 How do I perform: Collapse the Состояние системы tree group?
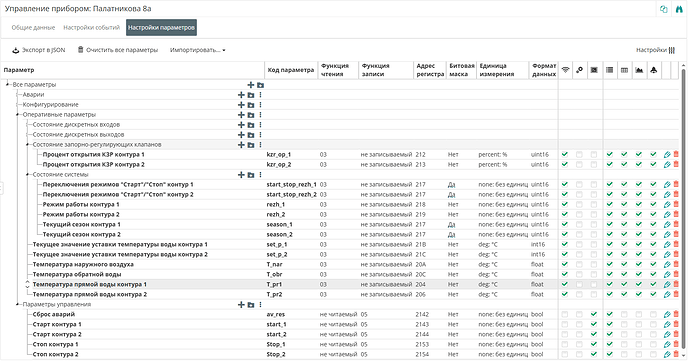(x=27, y=175)
